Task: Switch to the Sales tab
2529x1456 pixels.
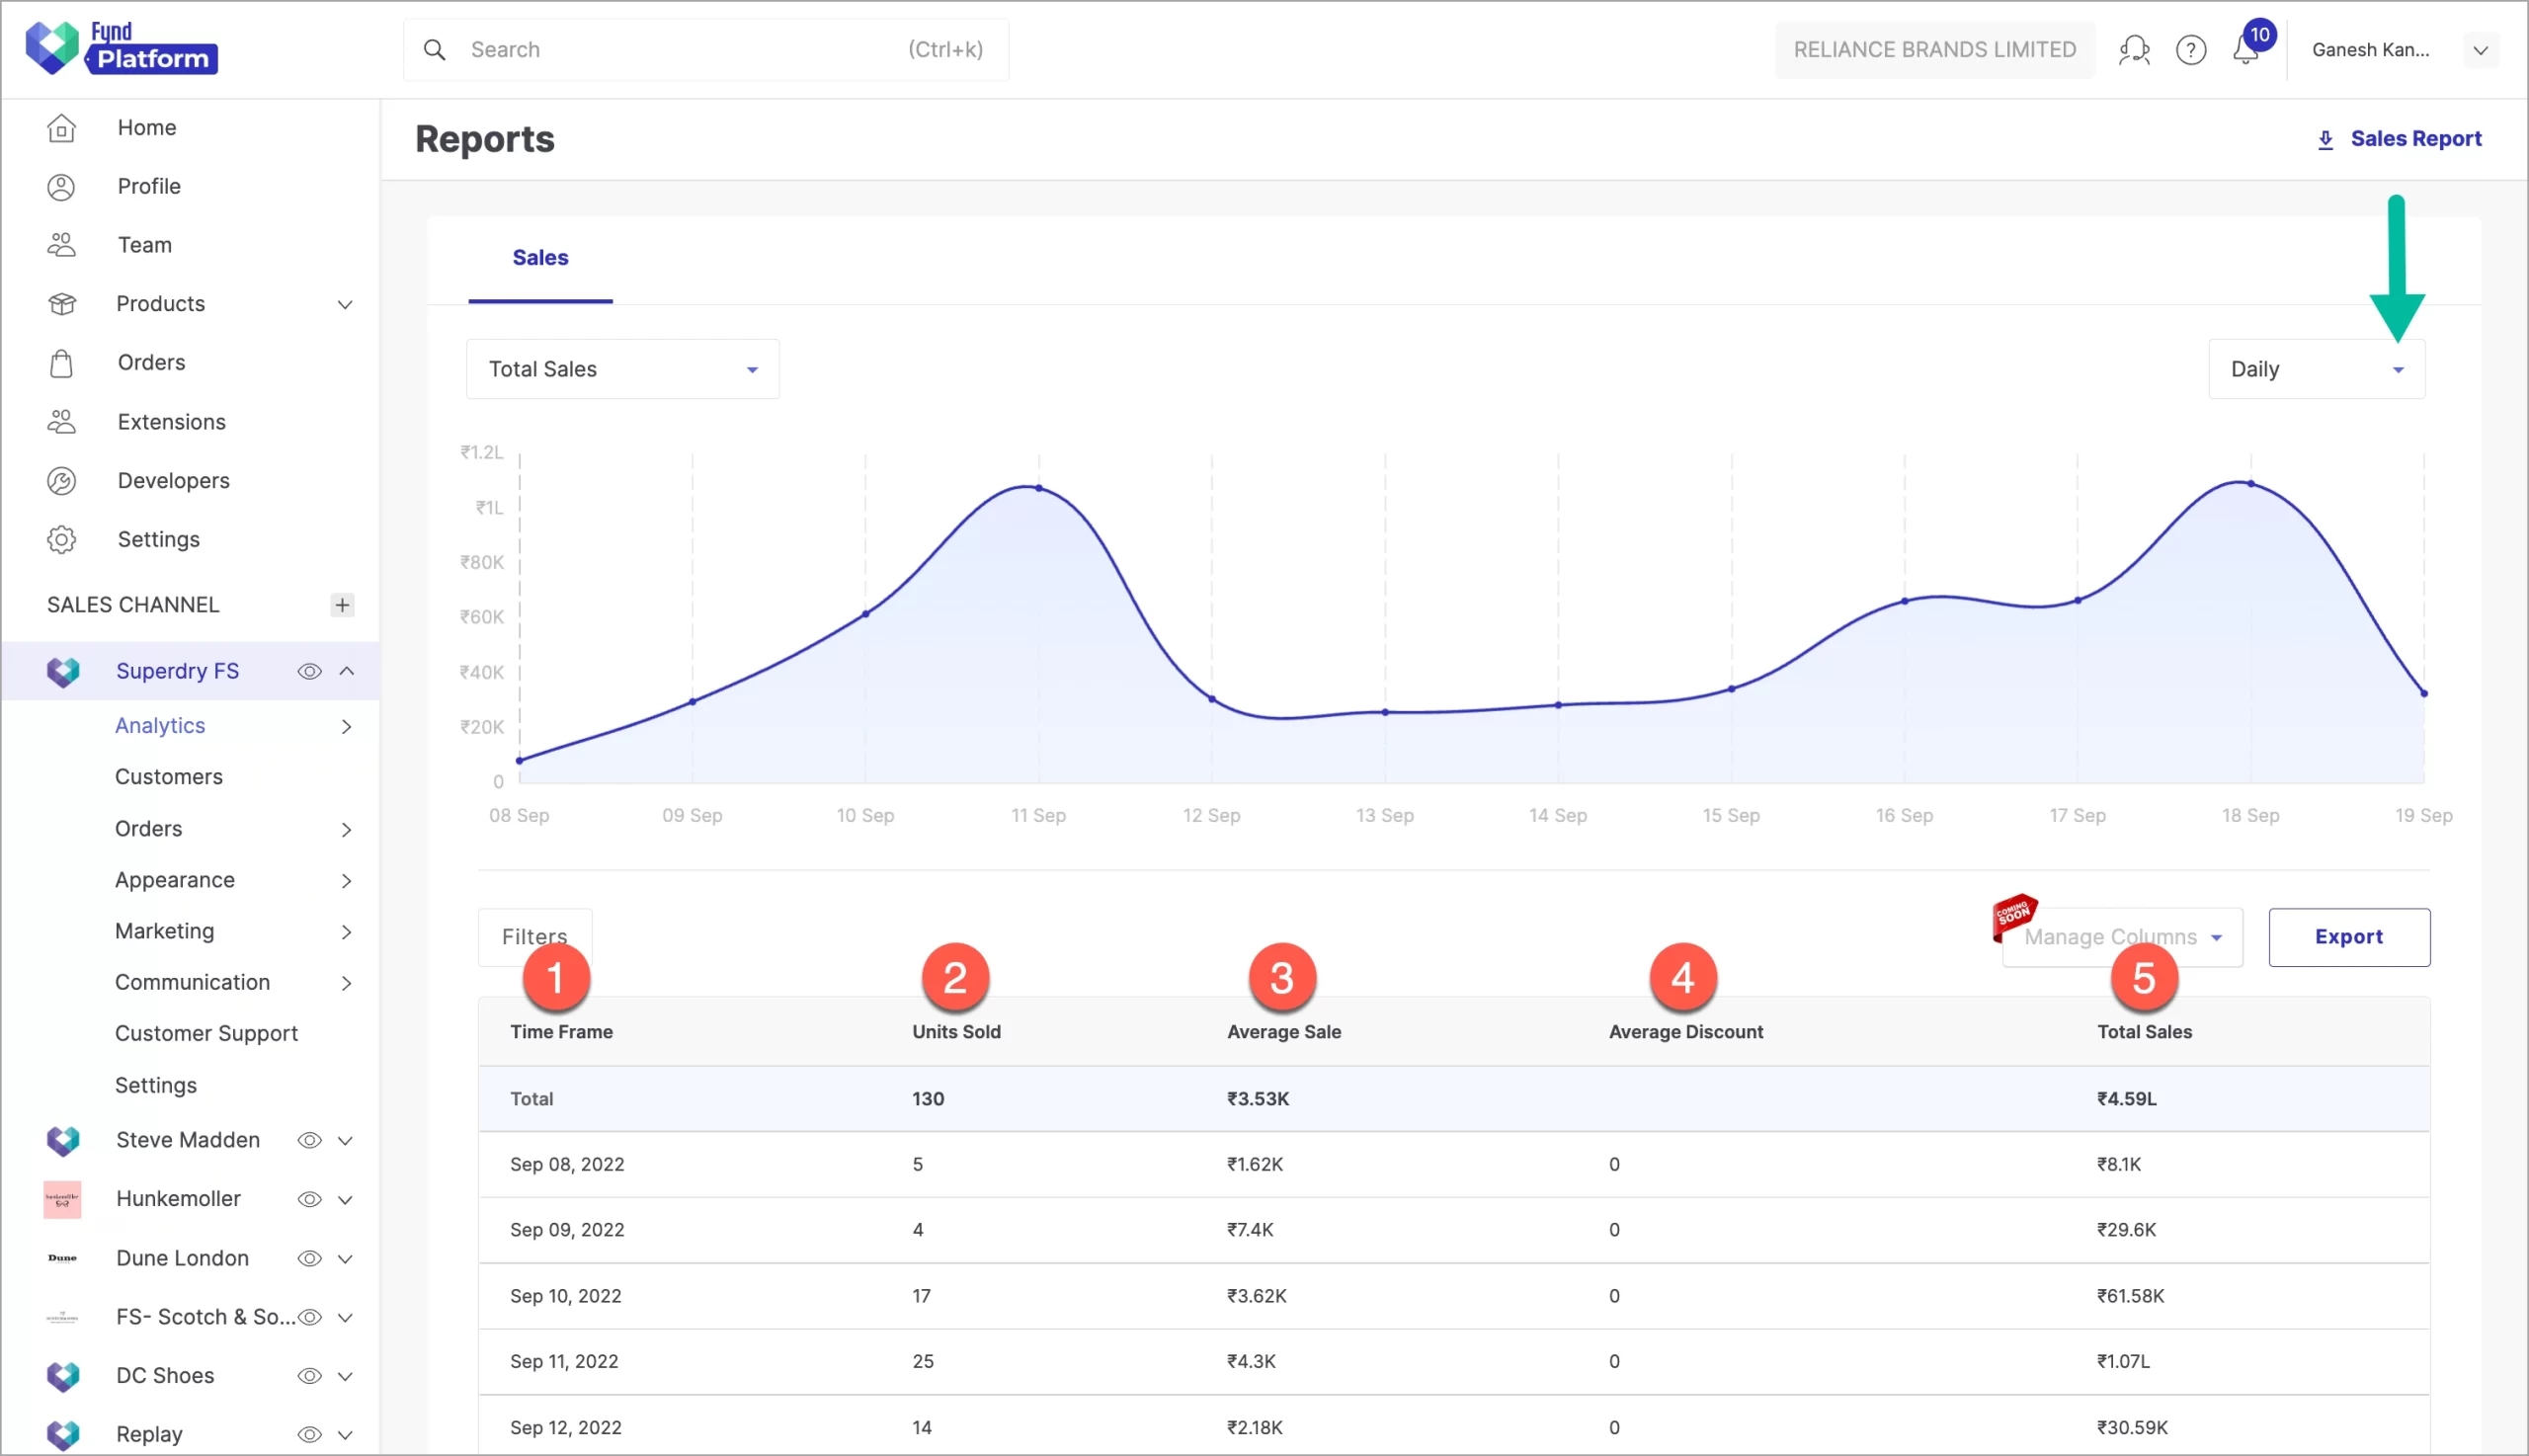Action: click(x=540, y=258)
